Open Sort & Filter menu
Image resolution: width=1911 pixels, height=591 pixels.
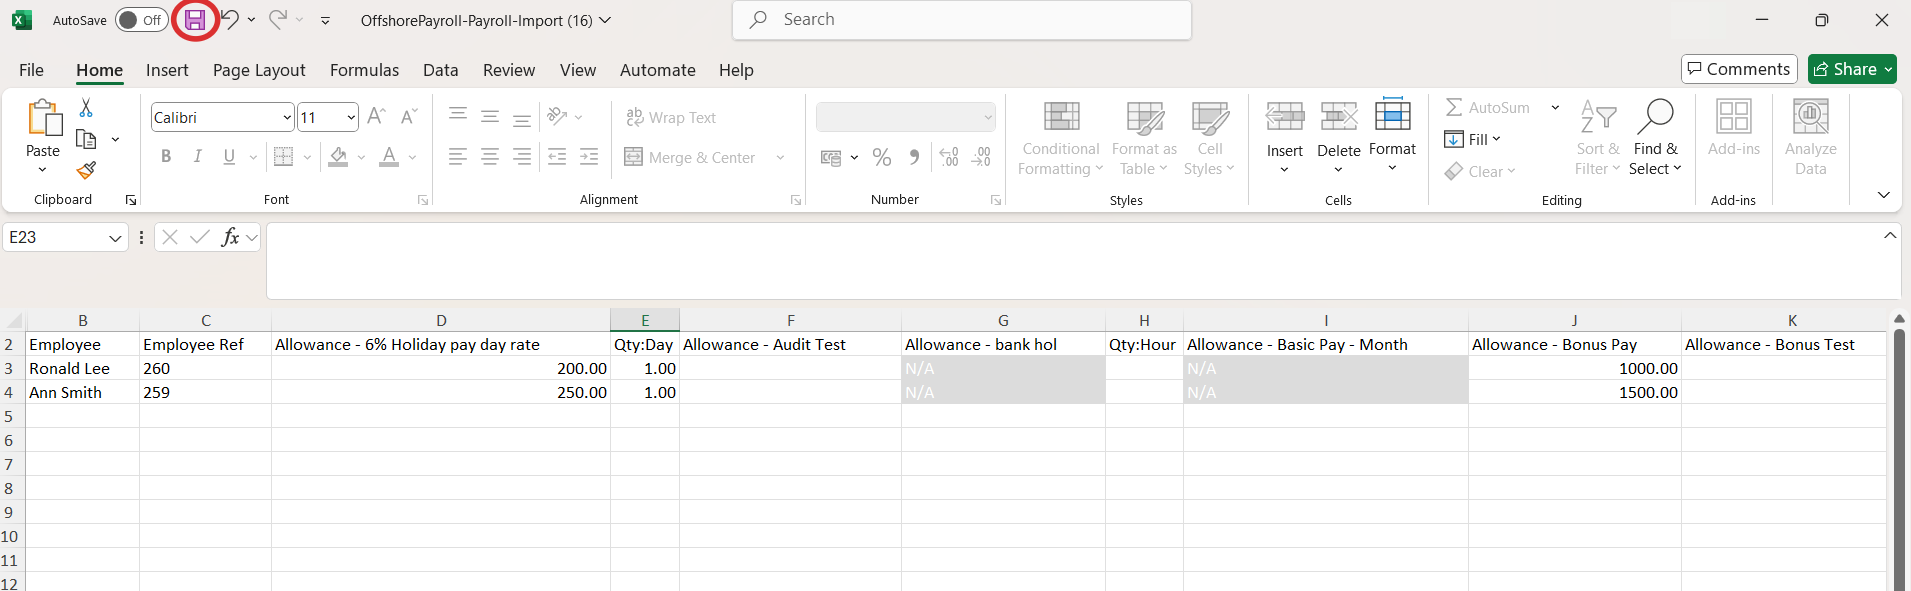tap(1598, 138)
